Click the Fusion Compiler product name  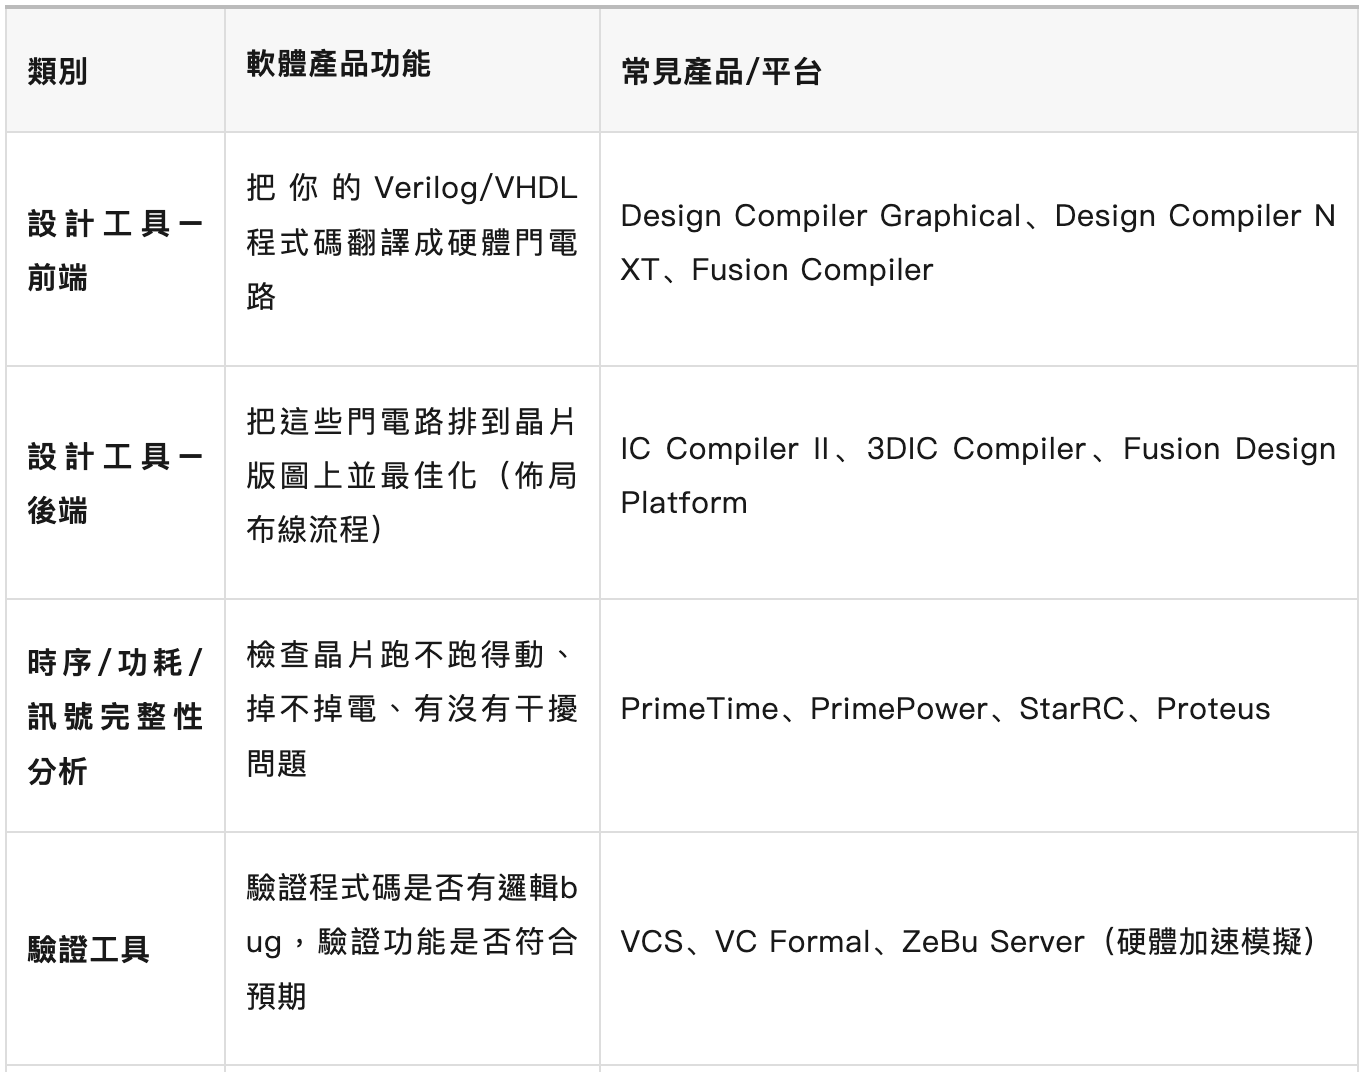pyautogui.click(x=812, y=270)
